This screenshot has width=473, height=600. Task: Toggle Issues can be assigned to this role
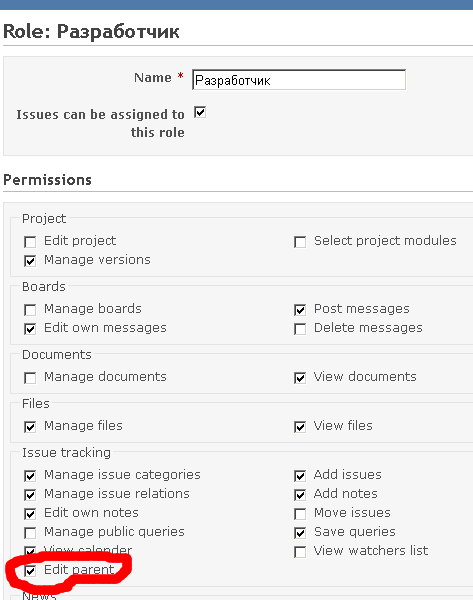(200, 112)
